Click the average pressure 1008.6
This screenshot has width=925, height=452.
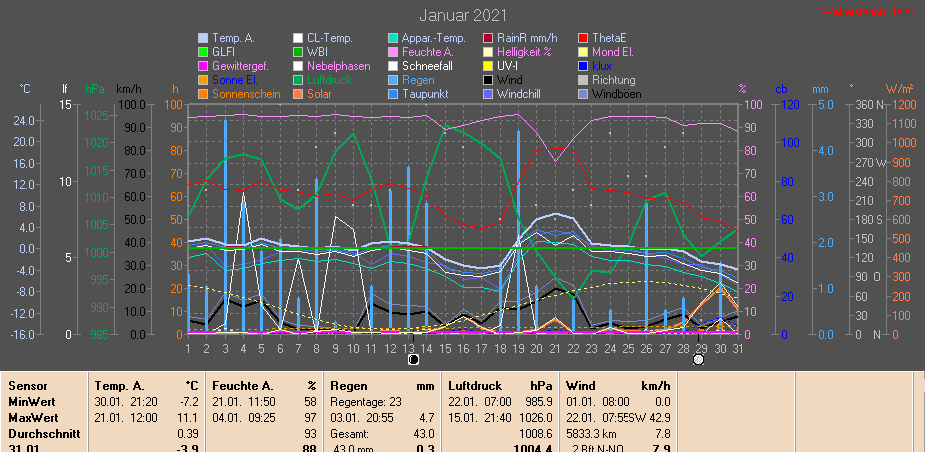536,434
